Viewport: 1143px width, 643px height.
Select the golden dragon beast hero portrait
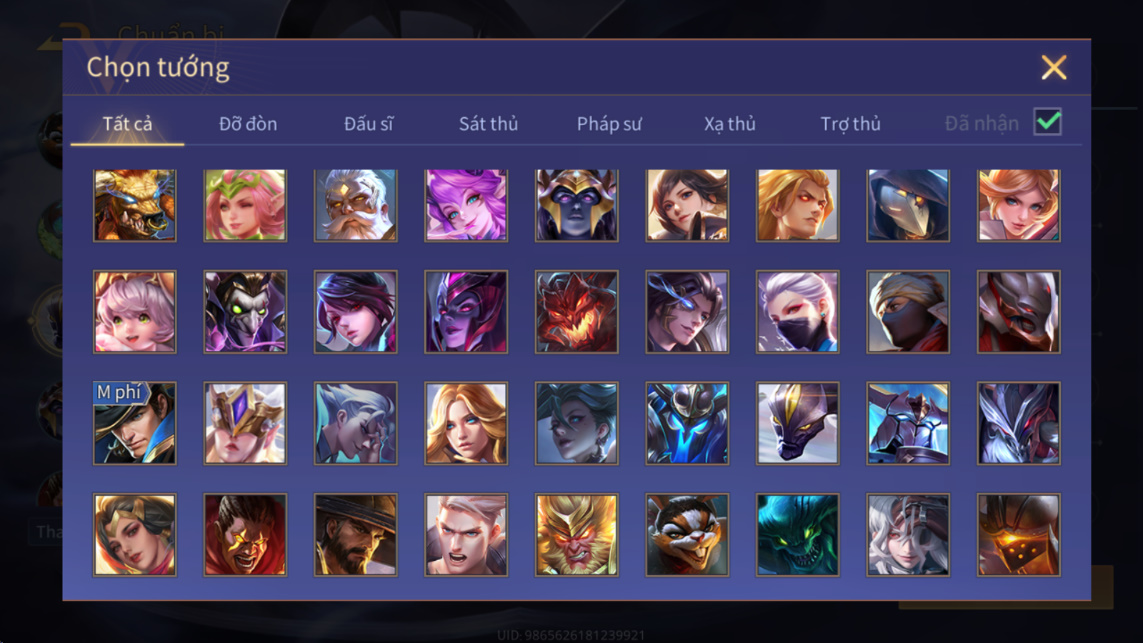[135, 206]
